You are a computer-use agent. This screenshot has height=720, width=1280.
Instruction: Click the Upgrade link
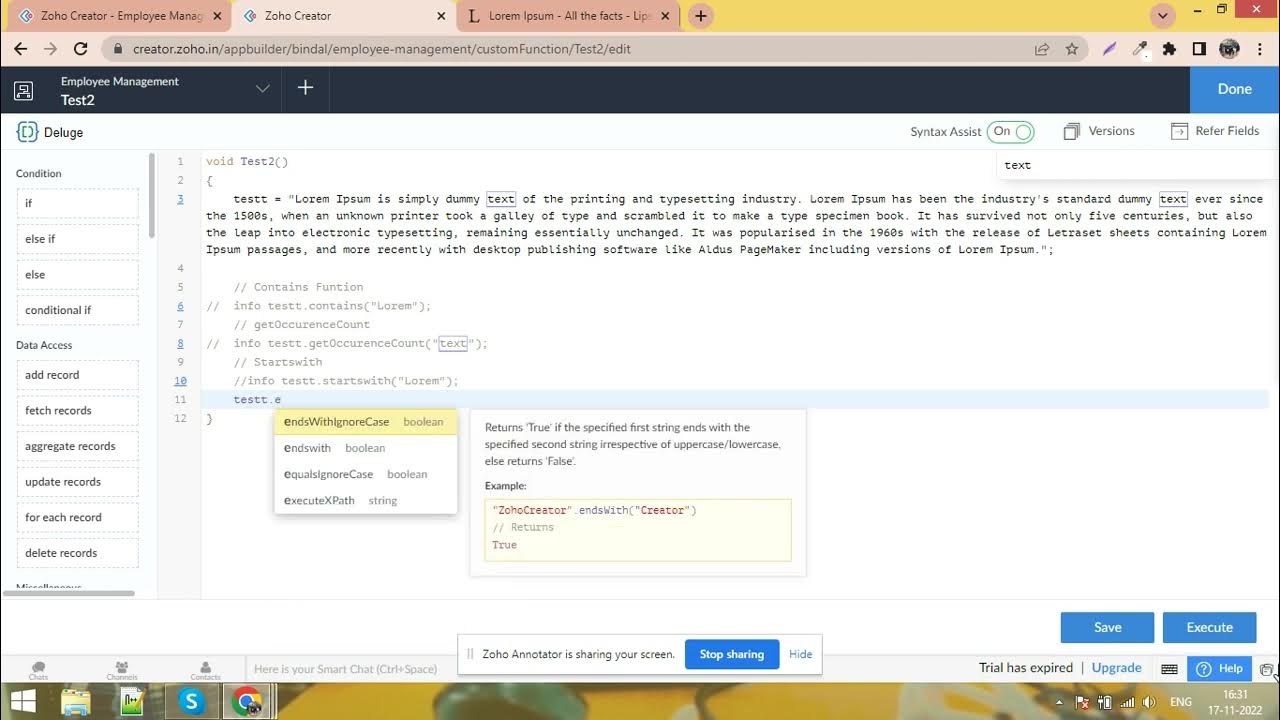click(x=1116, y=668)
